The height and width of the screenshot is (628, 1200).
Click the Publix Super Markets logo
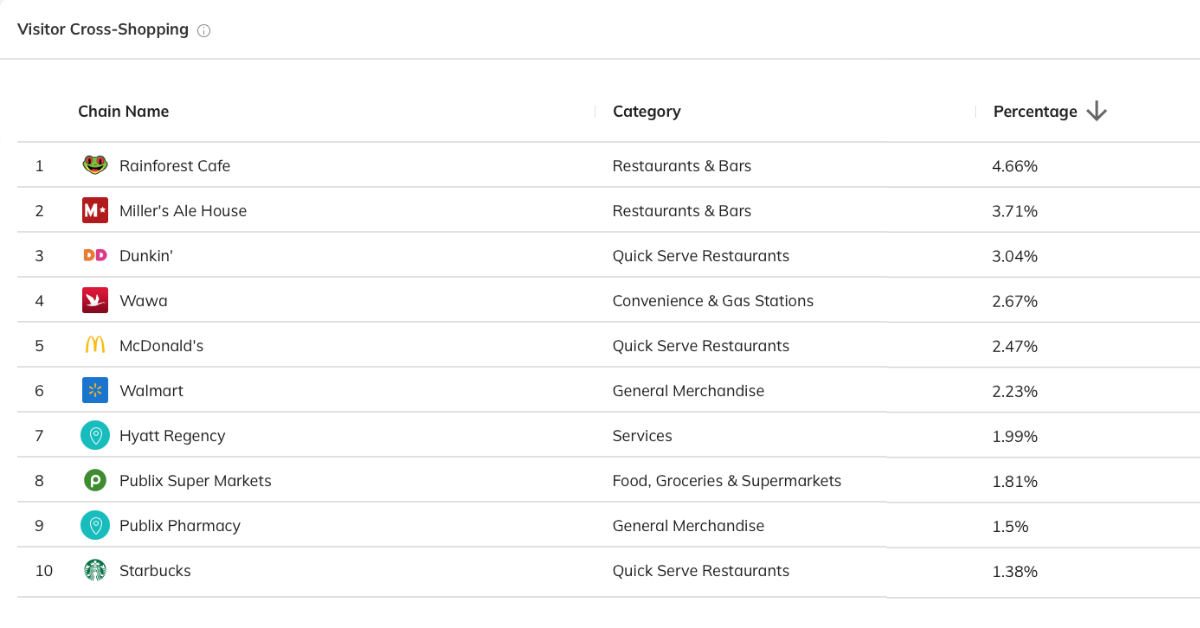(x=95, y=481)
